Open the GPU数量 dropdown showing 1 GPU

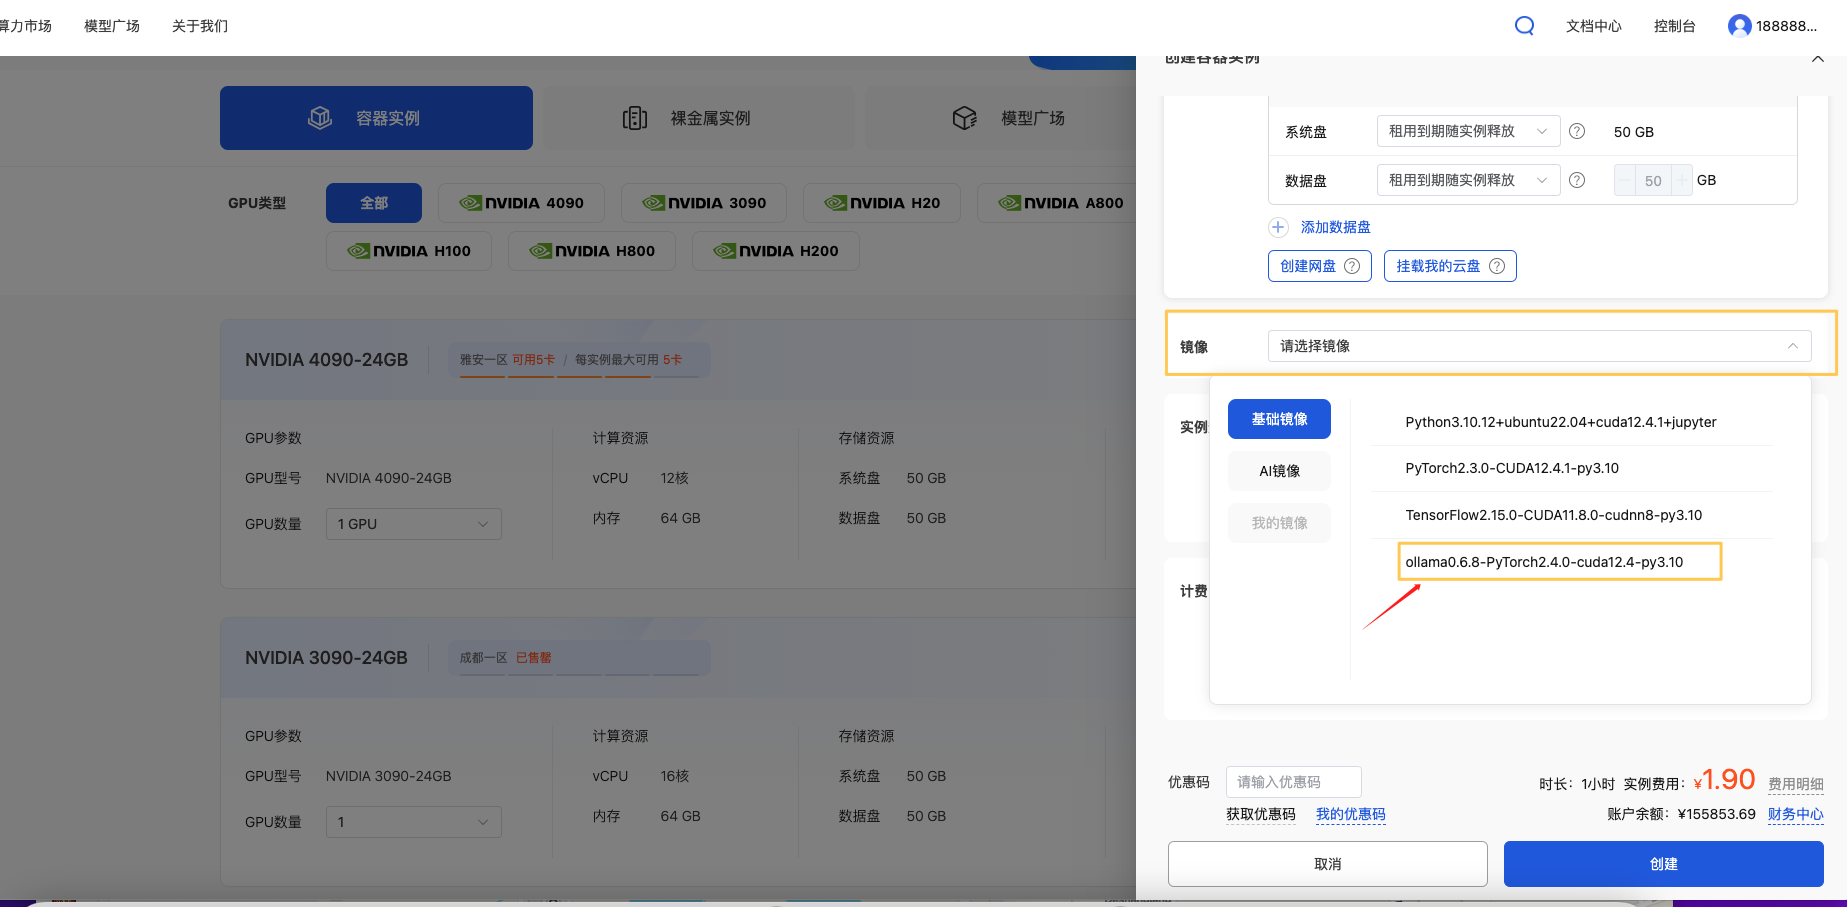click(414, 524)
